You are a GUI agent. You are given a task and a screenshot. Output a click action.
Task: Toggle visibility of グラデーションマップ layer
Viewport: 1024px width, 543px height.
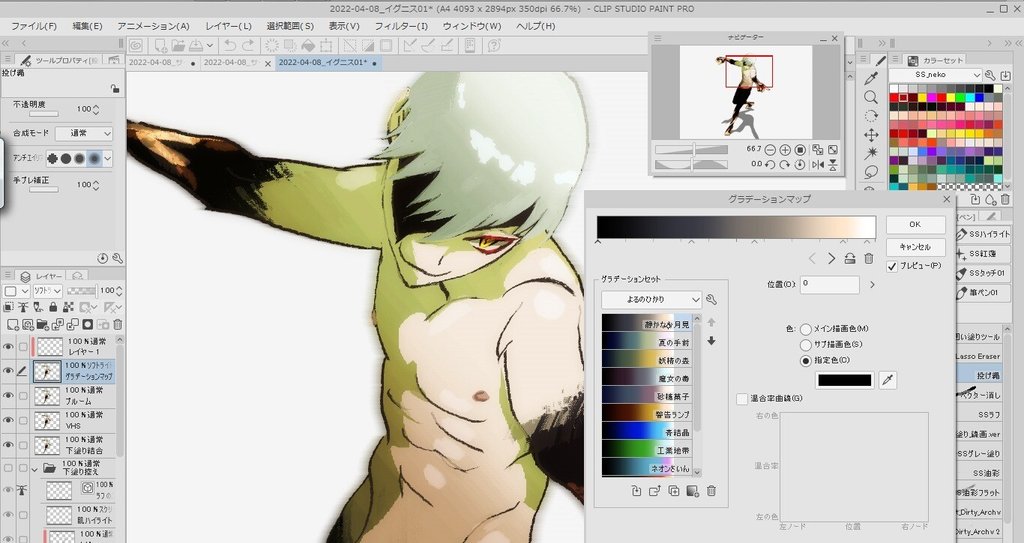8,371
